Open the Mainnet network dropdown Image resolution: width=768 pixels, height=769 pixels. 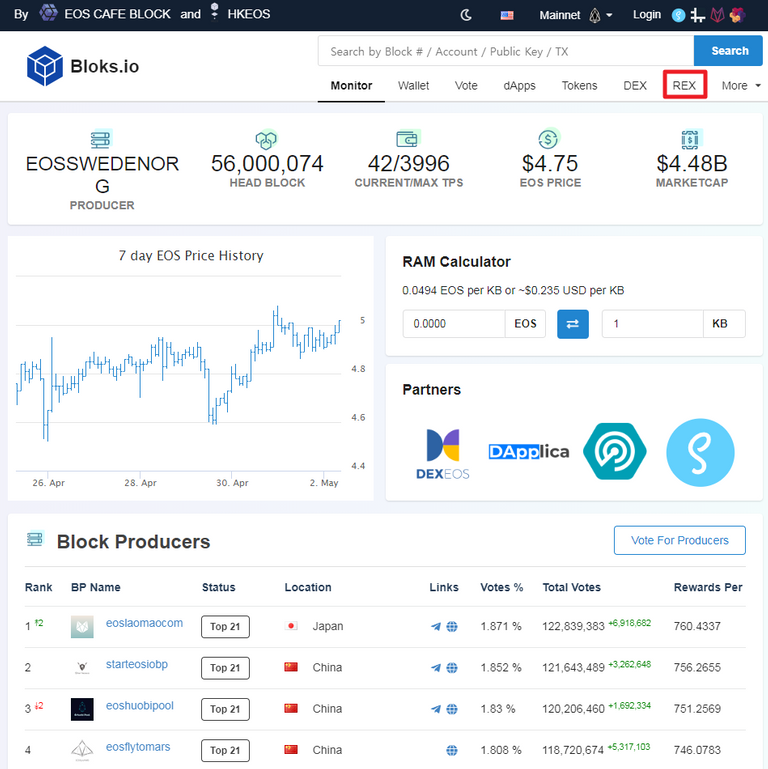(x=576, y=15)
